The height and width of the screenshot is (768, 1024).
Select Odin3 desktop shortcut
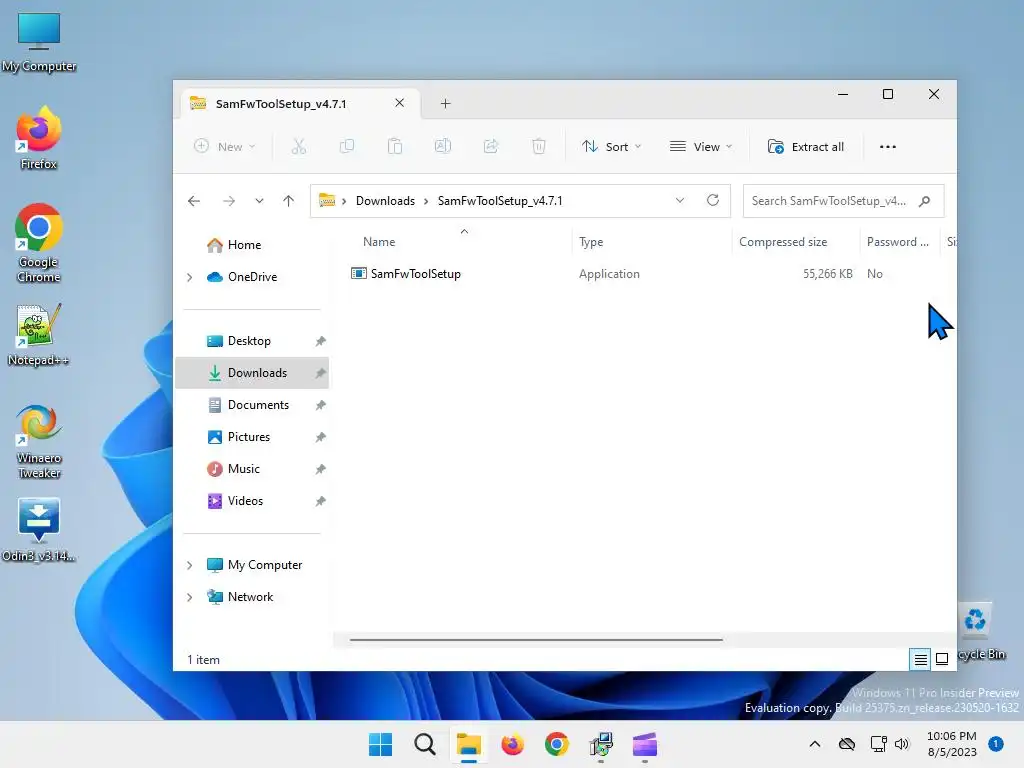click(x=39, y=530)
